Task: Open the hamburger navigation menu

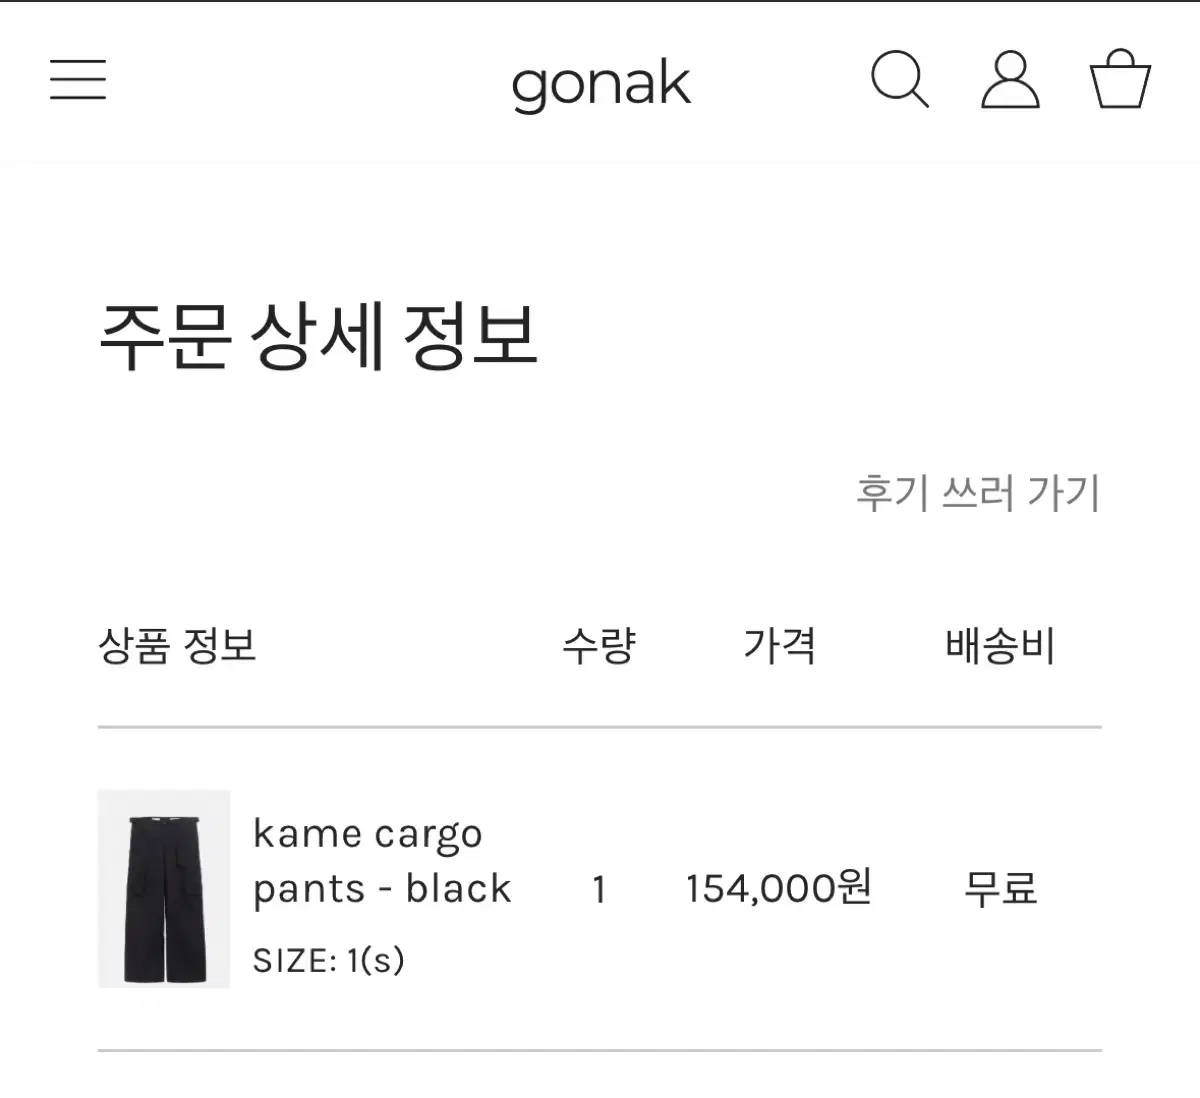Action: pos(78,79)
